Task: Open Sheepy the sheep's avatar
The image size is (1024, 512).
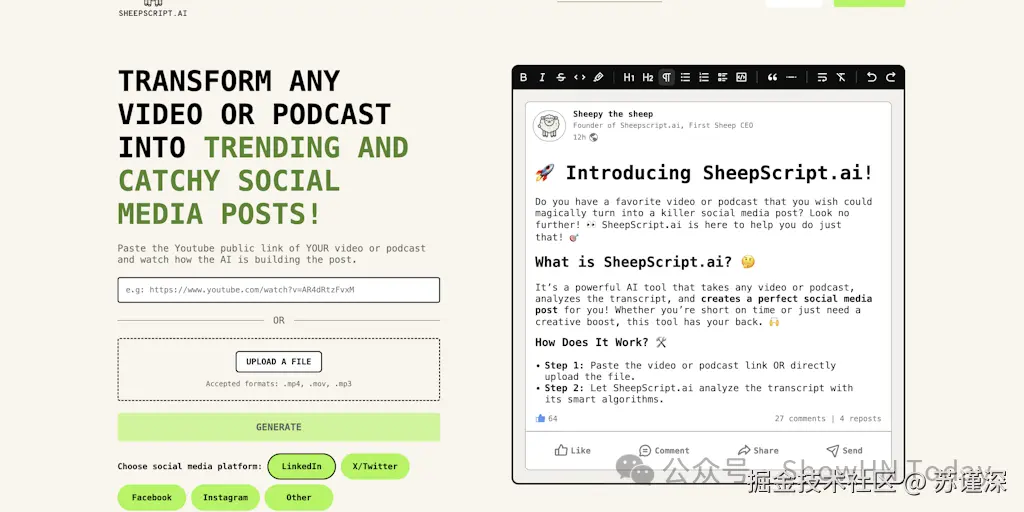Action: (x=549, y=125)
